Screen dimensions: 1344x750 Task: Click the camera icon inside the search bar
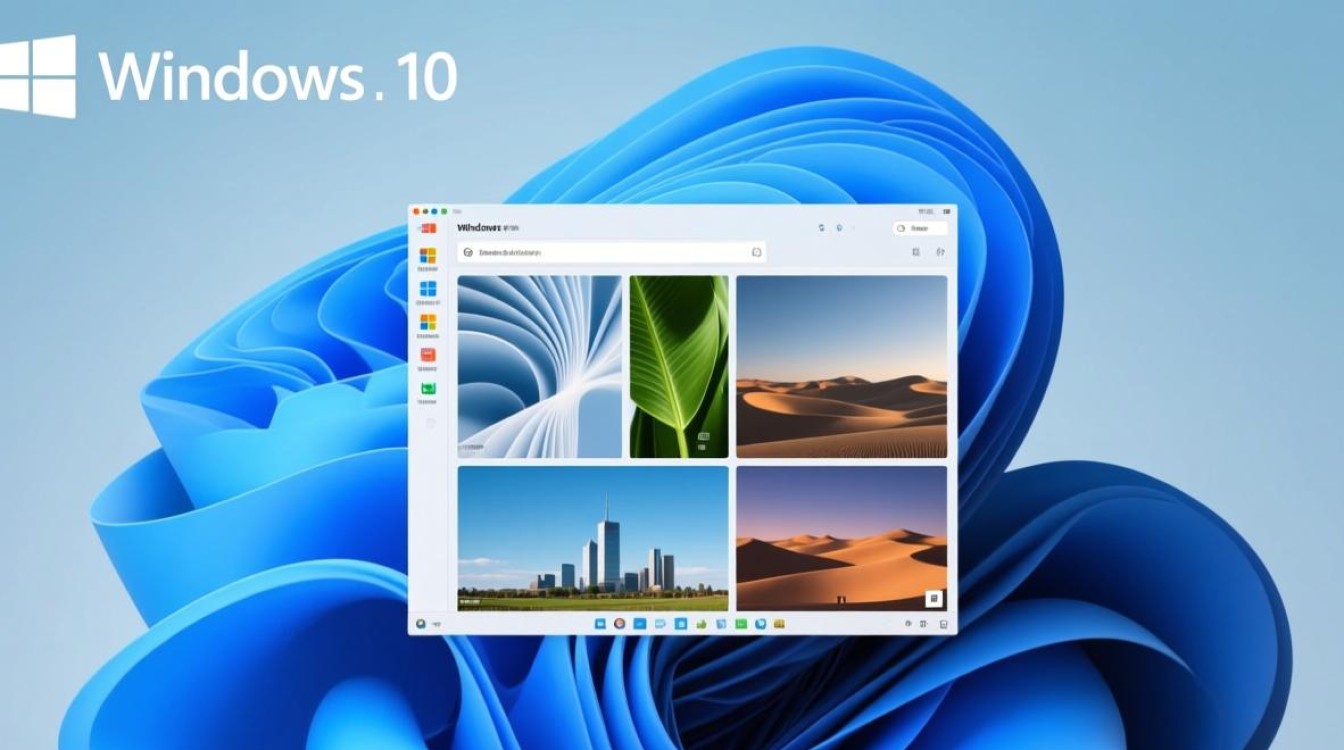757,252
